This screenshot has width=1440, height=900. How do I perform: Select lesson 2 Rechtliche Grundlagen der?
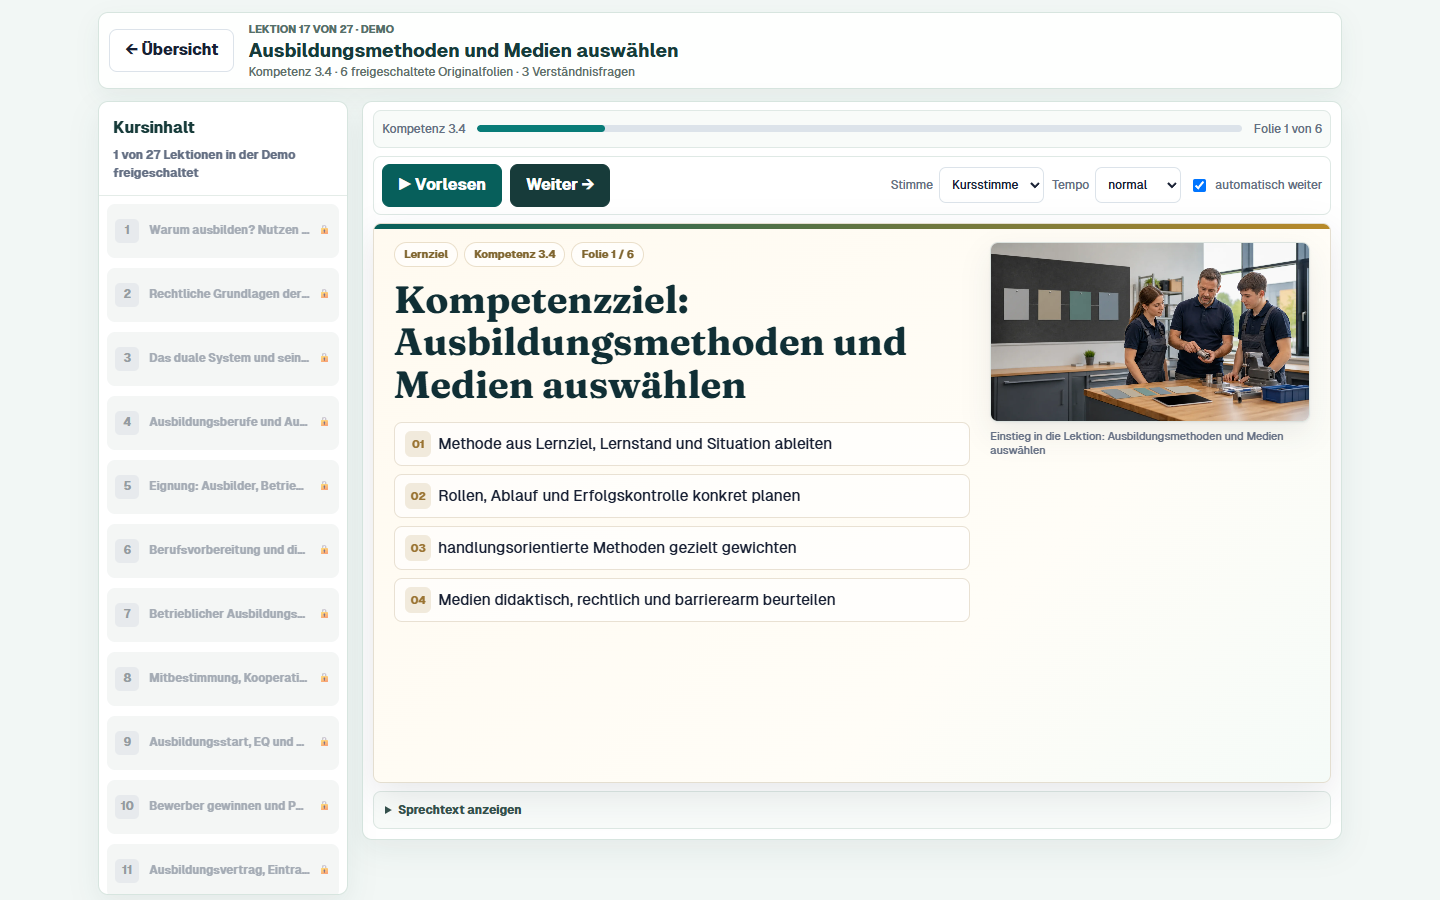223,294
